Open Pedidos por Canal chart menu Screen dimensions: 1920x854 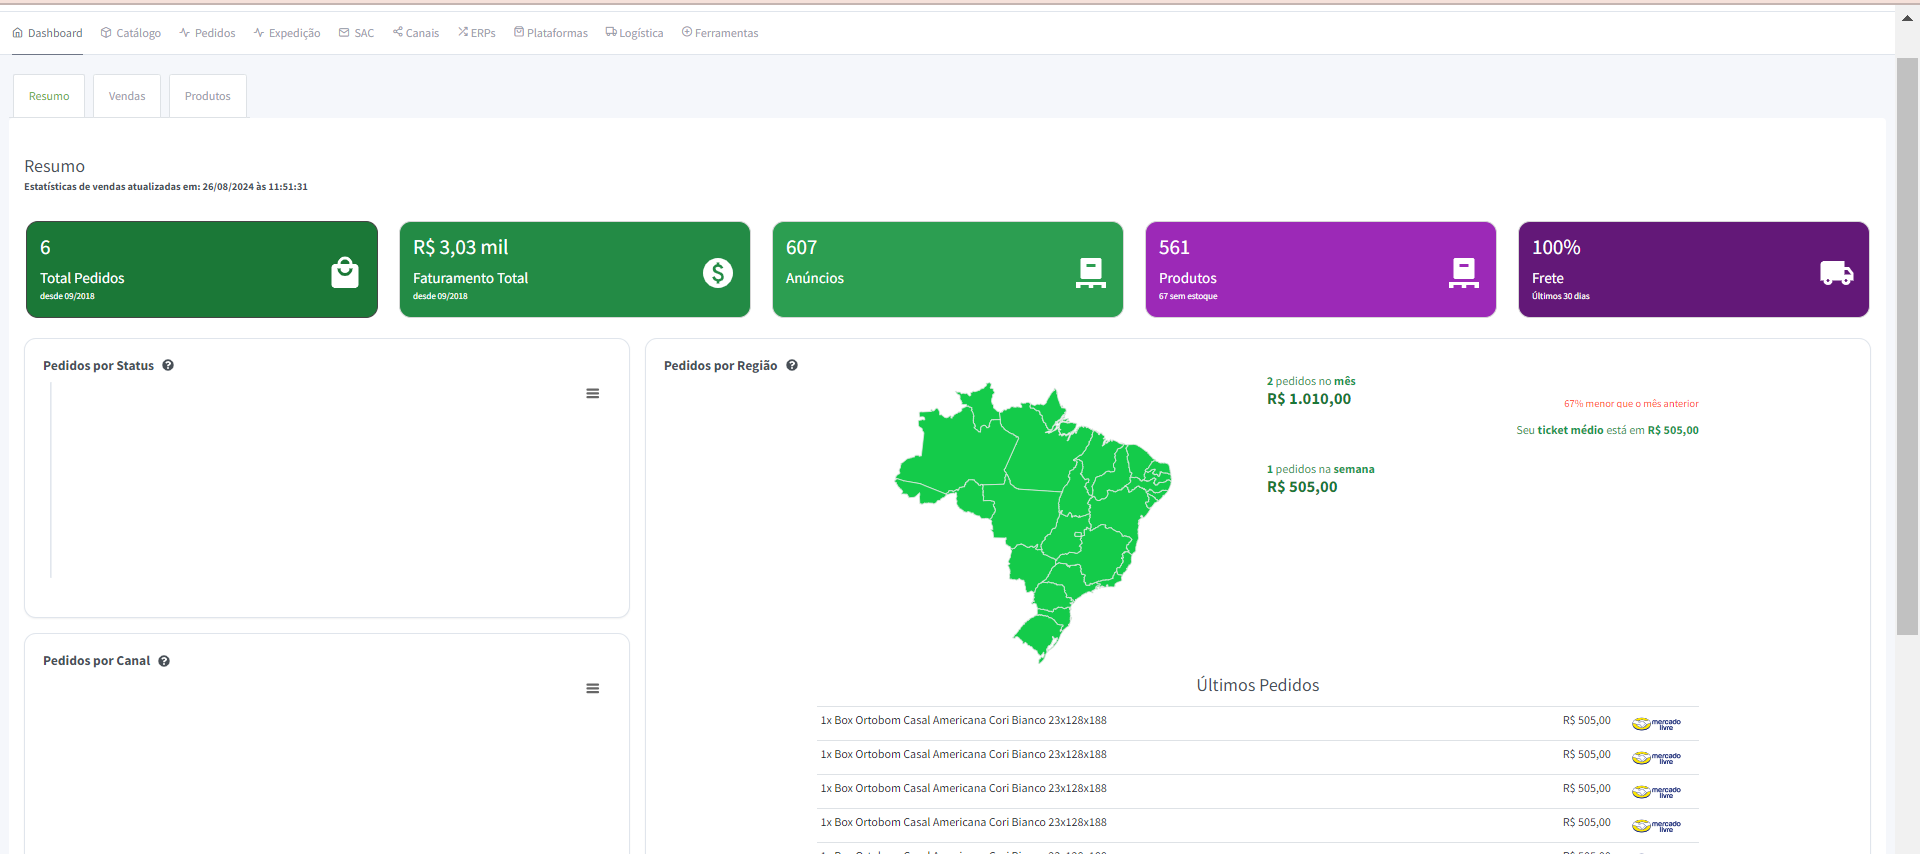click(593, 688)
